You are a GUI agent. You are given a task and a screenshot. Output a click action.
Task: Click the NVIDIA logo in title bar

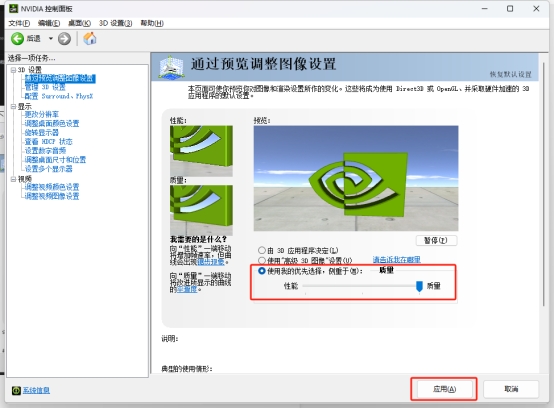13,8
